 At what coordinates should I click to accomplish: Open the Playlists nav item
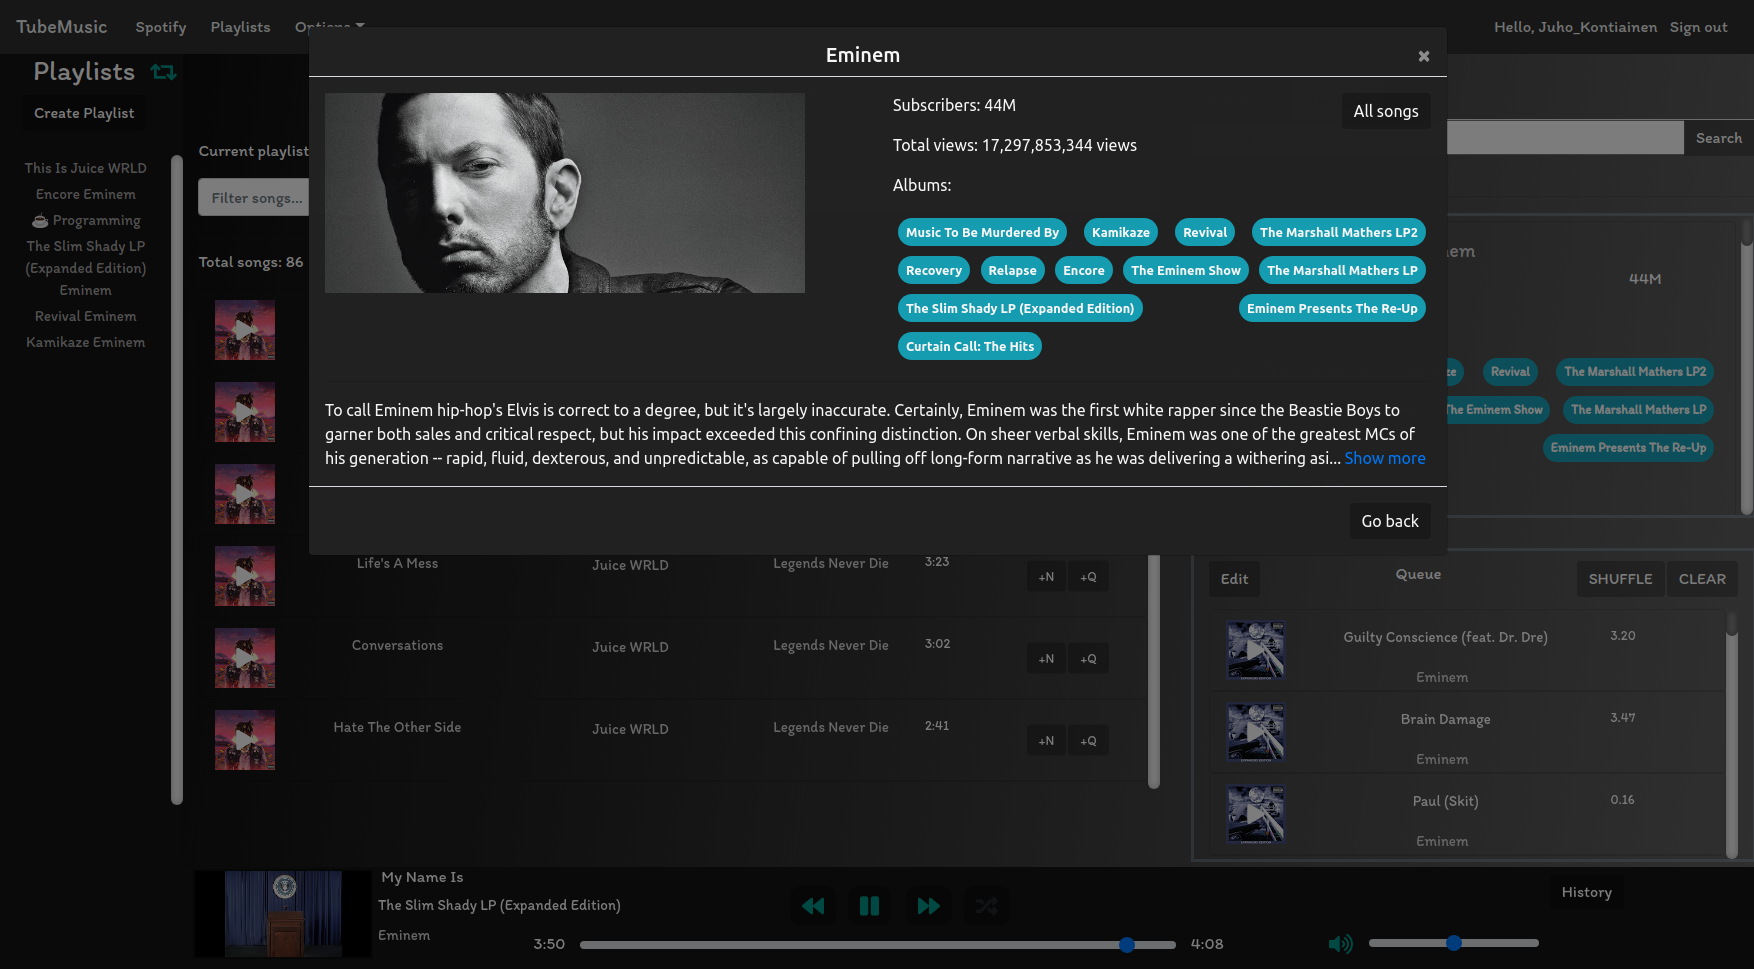click(240, 27)
